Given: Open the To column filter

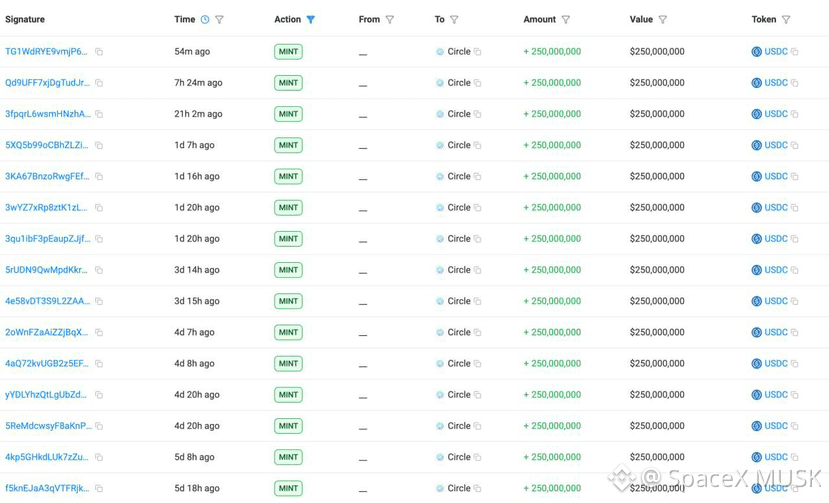Looking at the screenshot, I should pos(454,20).
